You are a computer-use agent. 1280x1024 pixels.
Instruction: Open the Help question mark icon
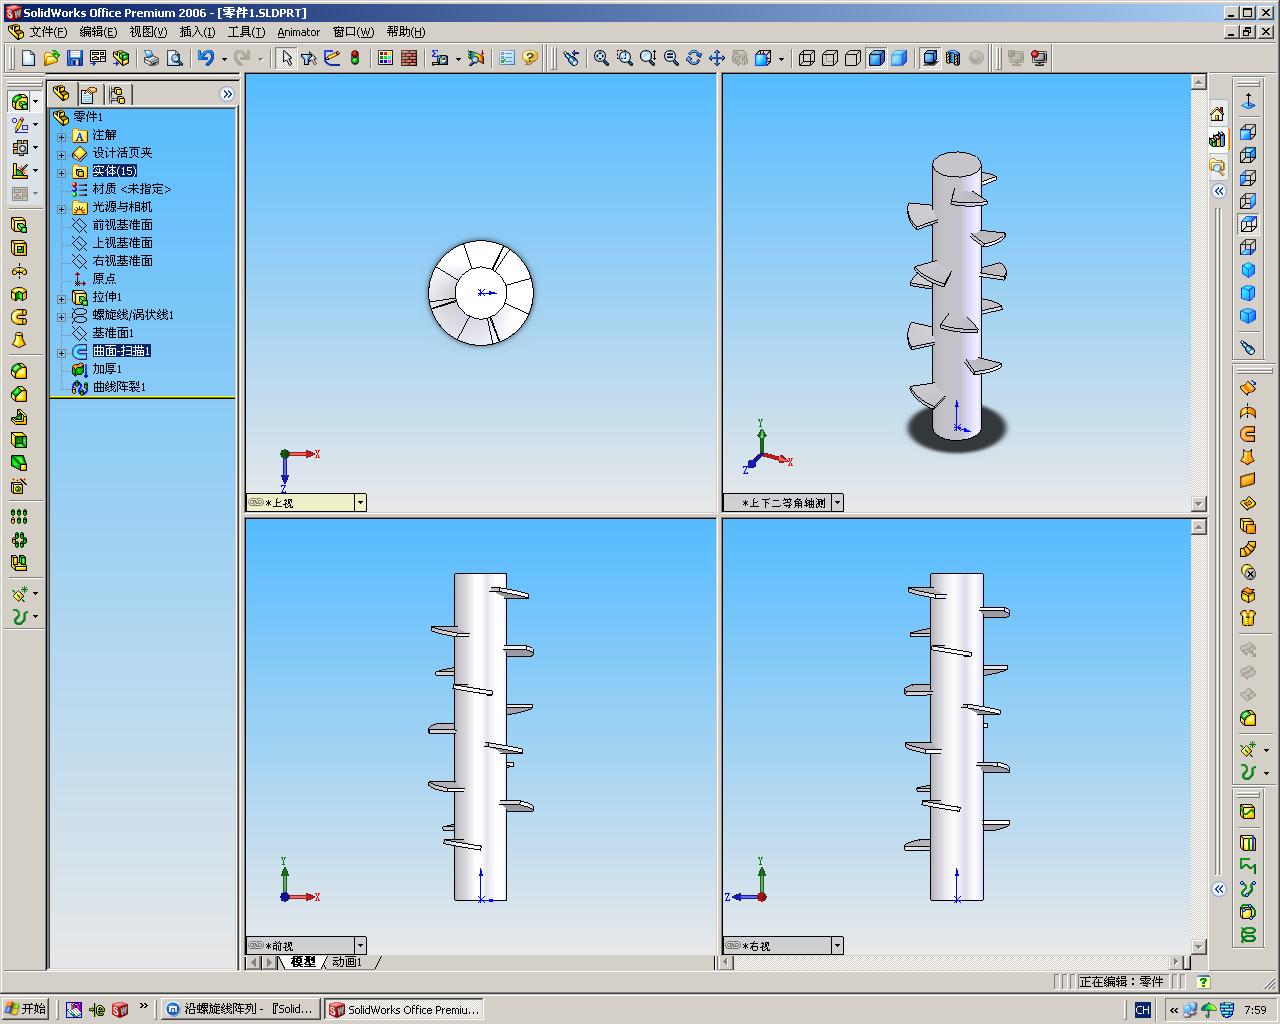click(530, 58)
